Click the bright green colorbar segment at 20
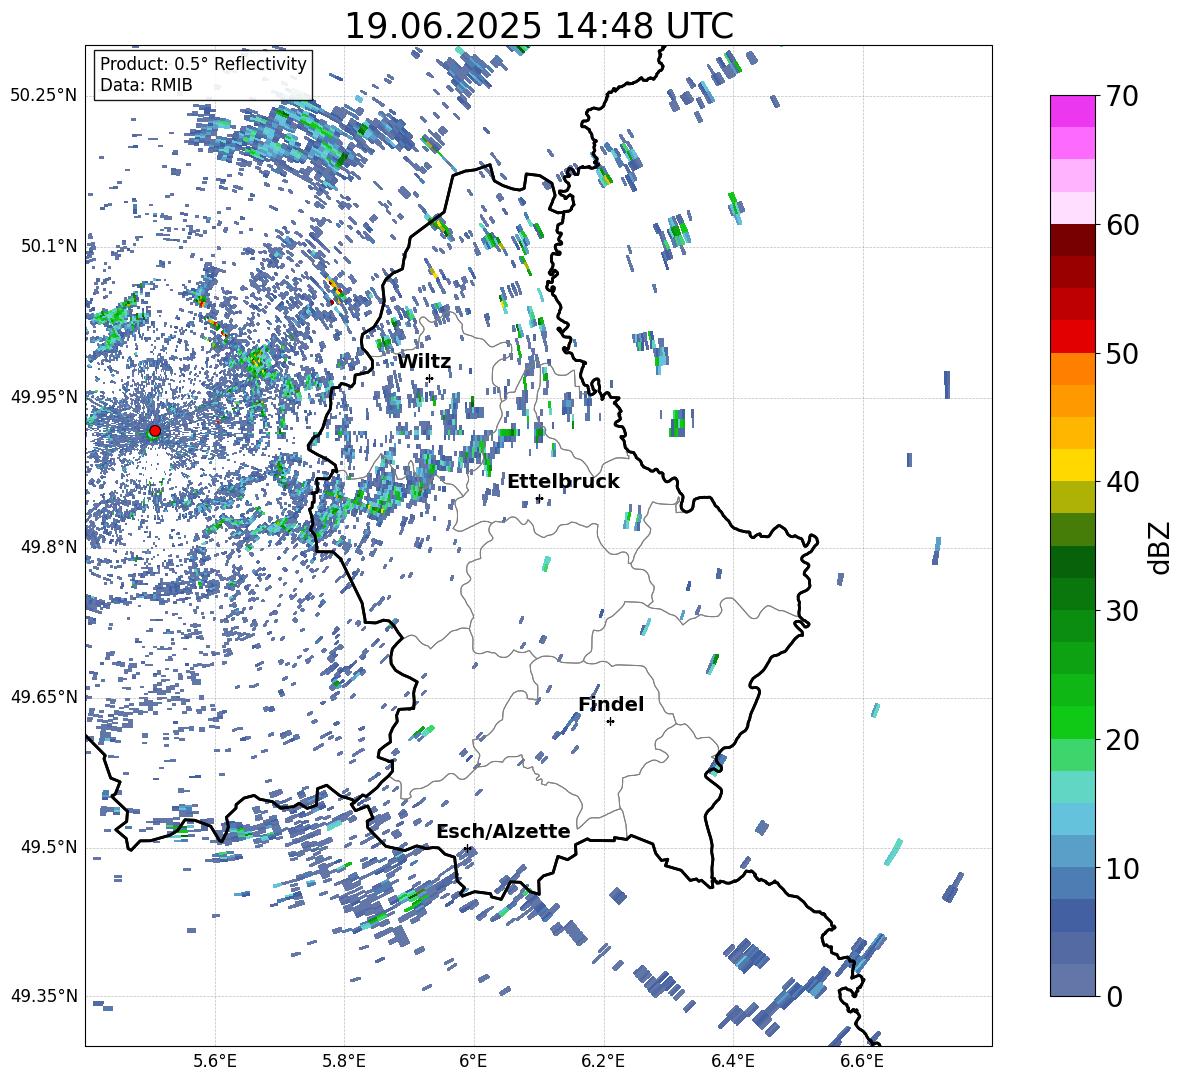This screenshot has height=1081, width=1184. coord(1073,722)
